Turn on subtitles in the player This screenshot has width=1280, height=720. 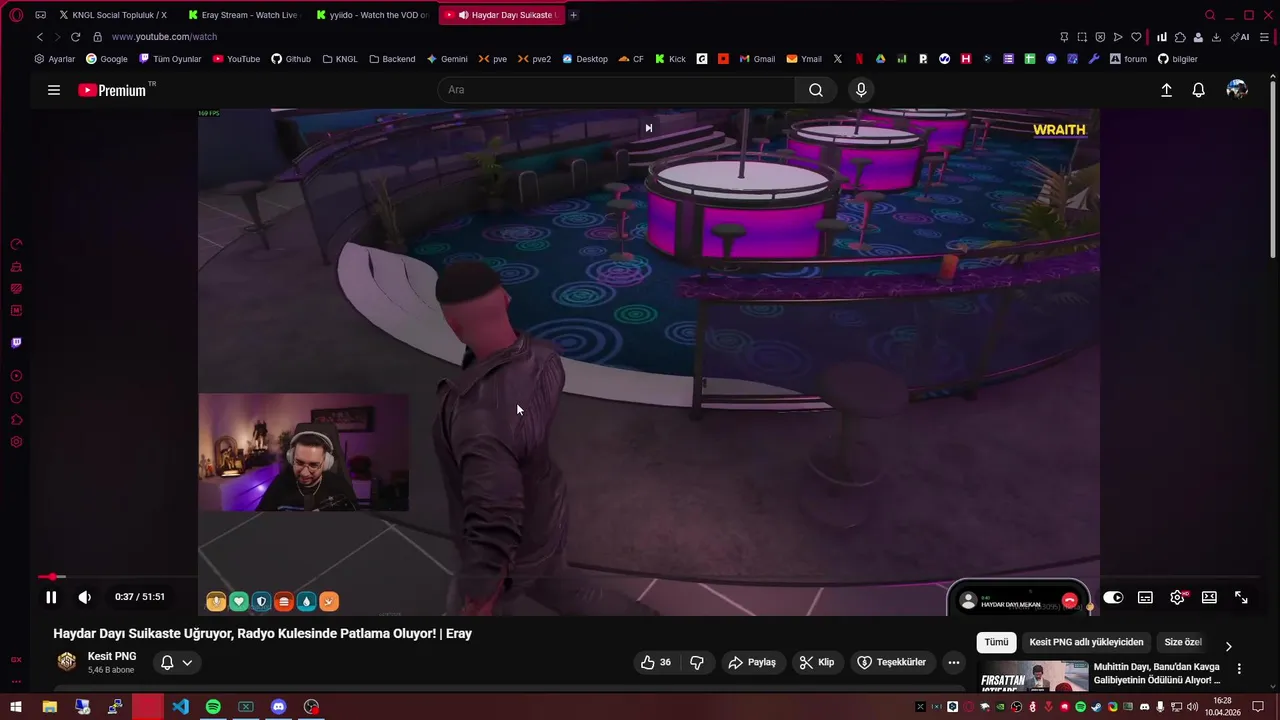(x=1145, y=597)
